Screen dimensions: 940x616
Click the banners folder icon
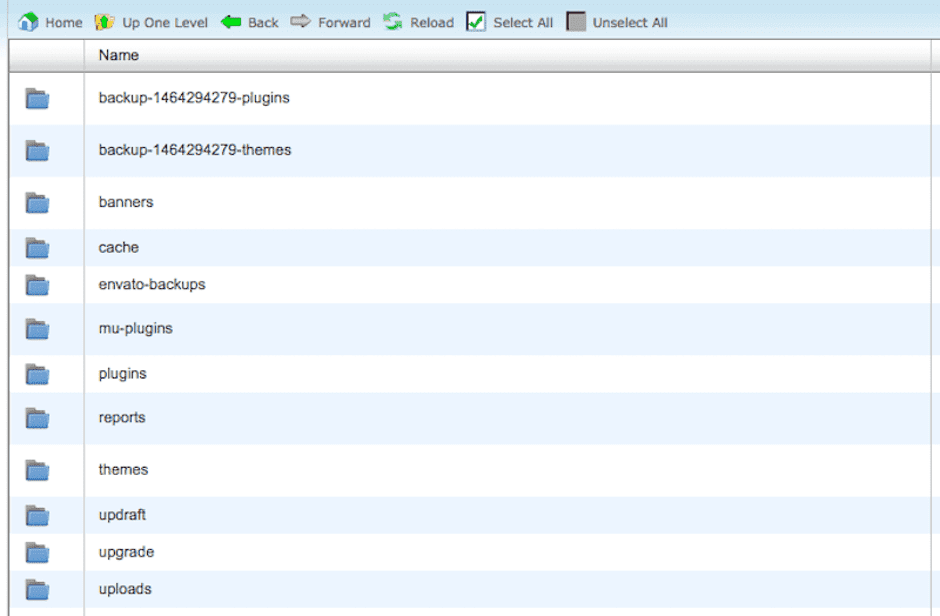click(37, 203)
